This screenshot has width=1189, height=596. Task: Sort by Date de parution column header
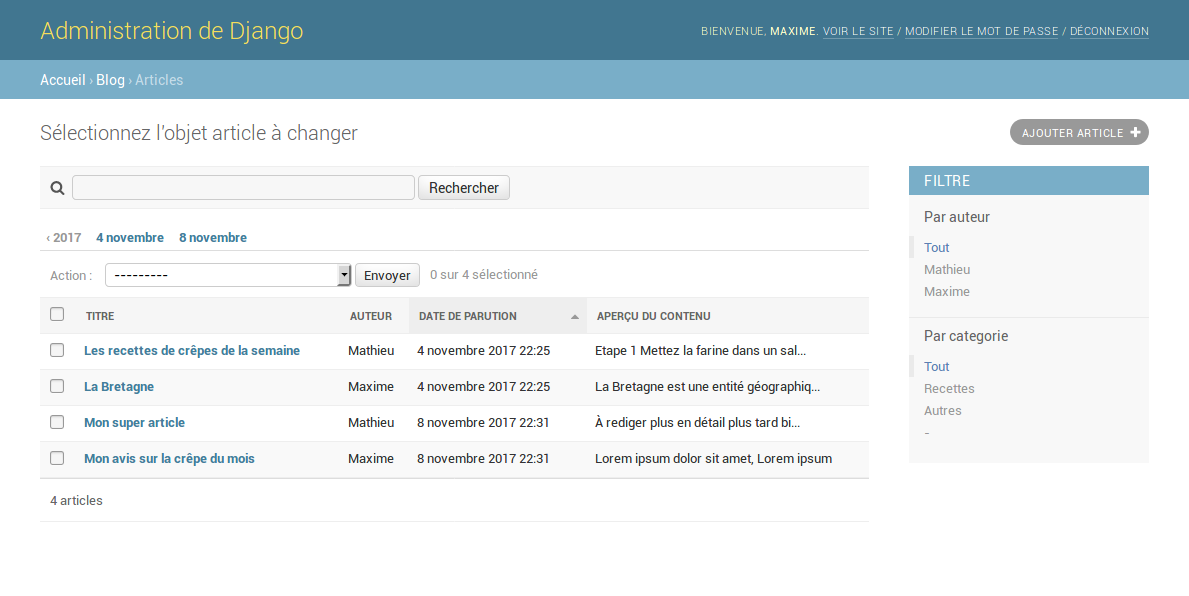coord(468,316)
